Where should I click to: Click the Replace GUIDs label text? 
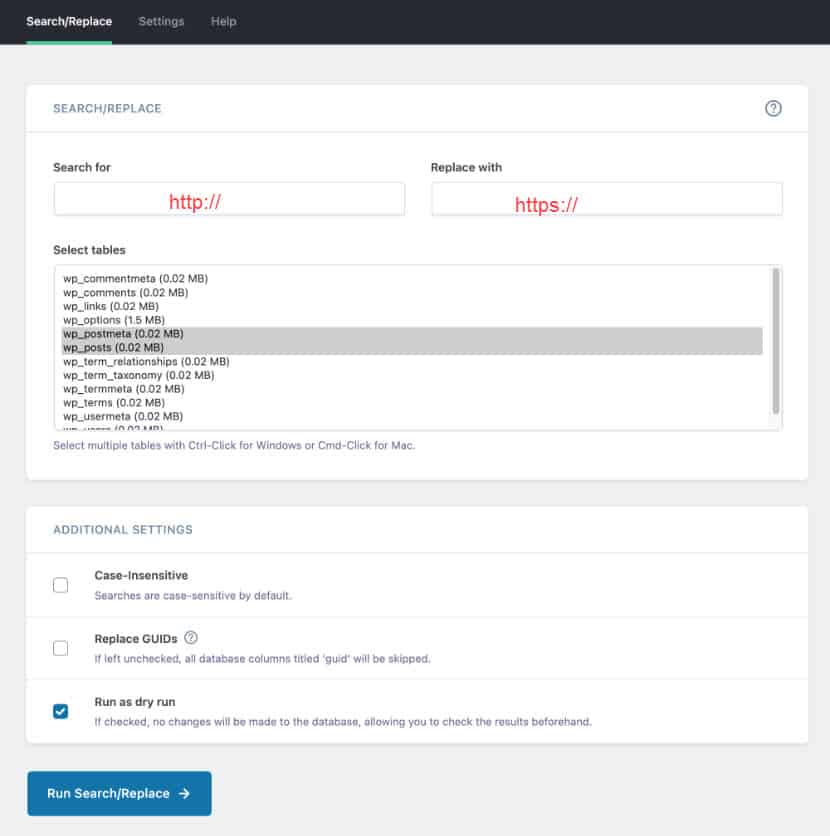click(136, 639)
